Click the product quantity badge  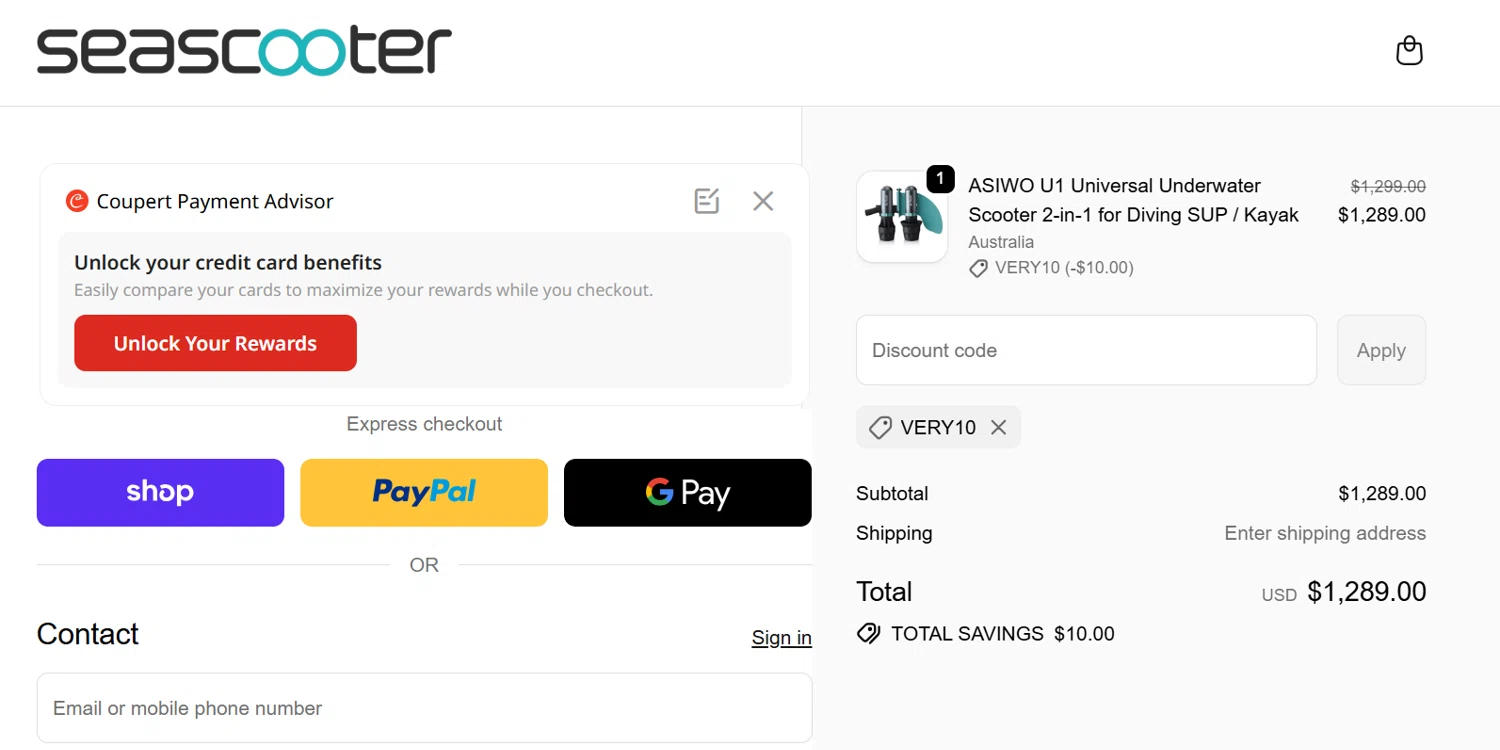click(940, 179)
